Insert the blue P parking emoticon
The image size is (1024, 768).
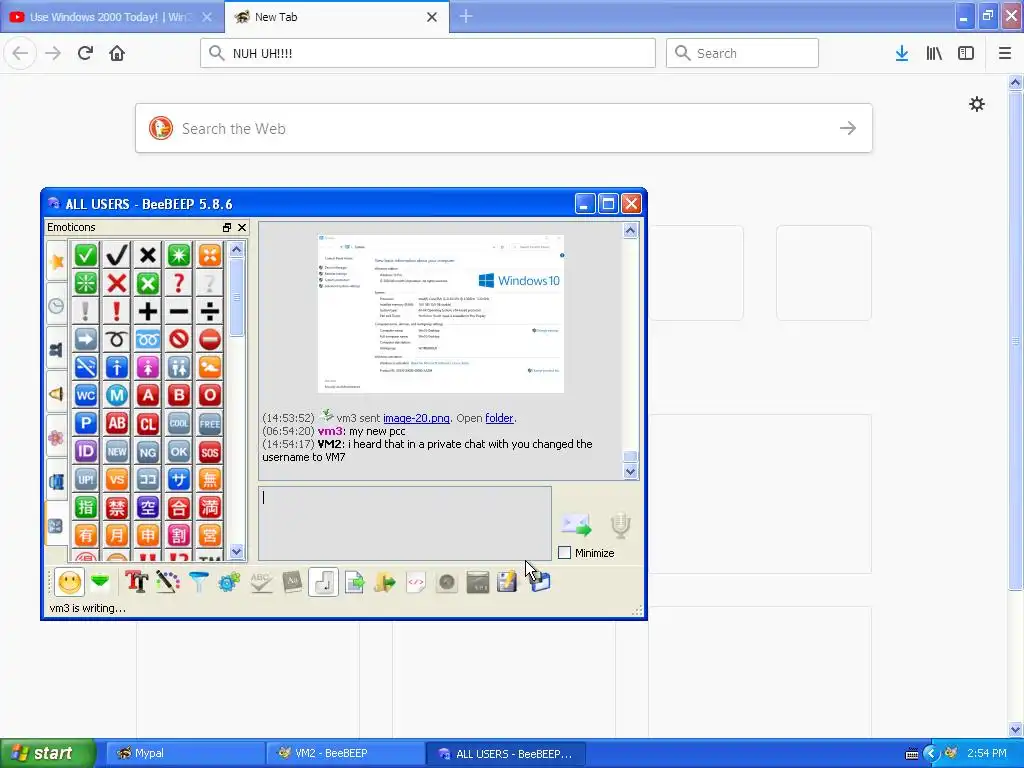tap(86, 423)
